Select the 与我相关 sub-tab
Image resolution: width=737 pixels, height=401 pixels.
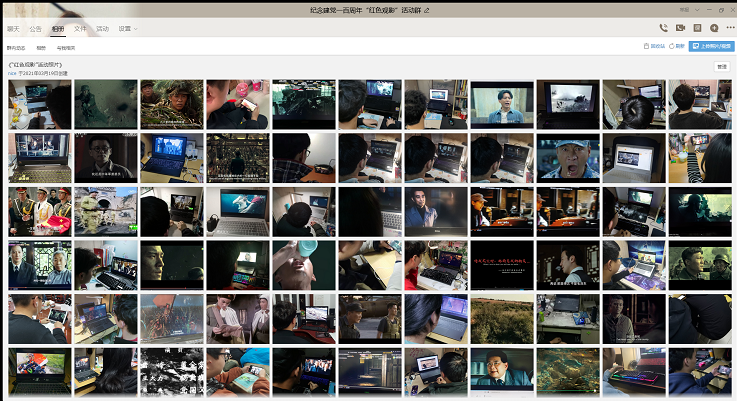[x=66, y=47]
